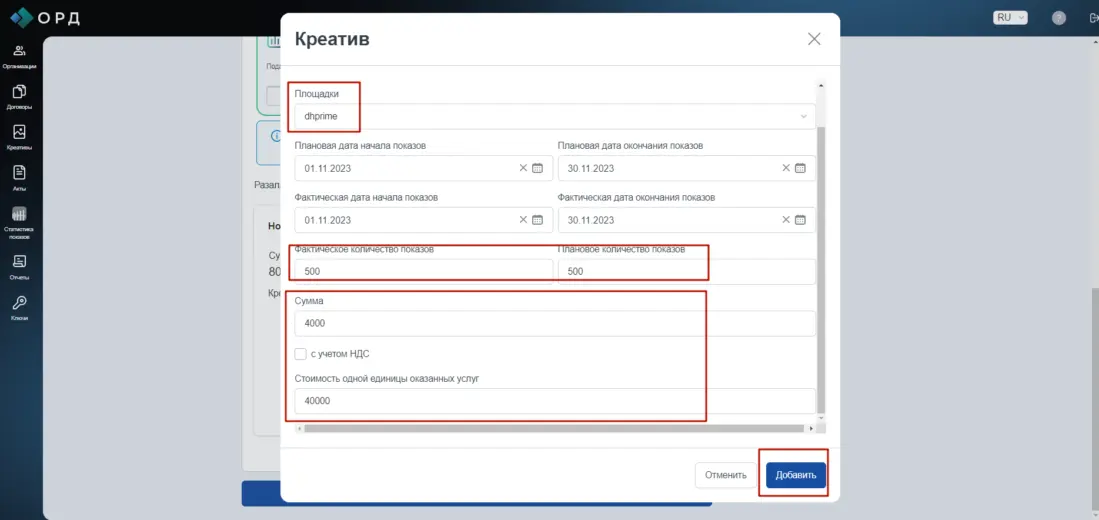The width and height of the screenshot is (1099, 520).
Task: Open calendar for planned start date
Action: click(537, 168)
